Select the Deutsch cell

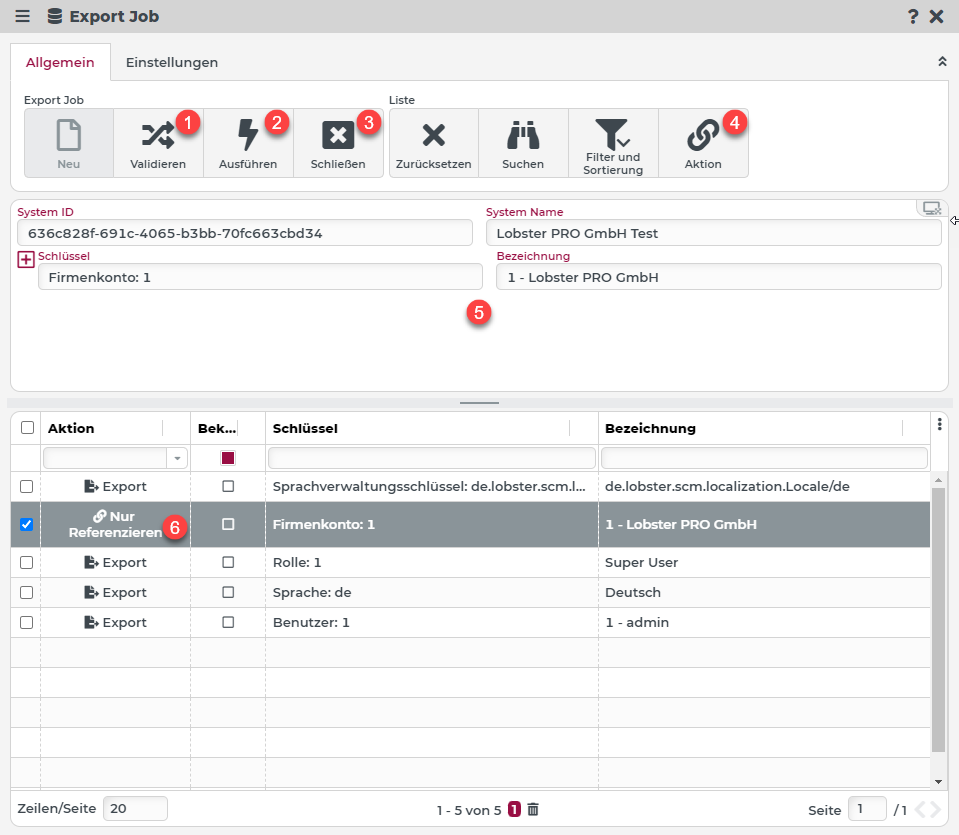[764, 592]
